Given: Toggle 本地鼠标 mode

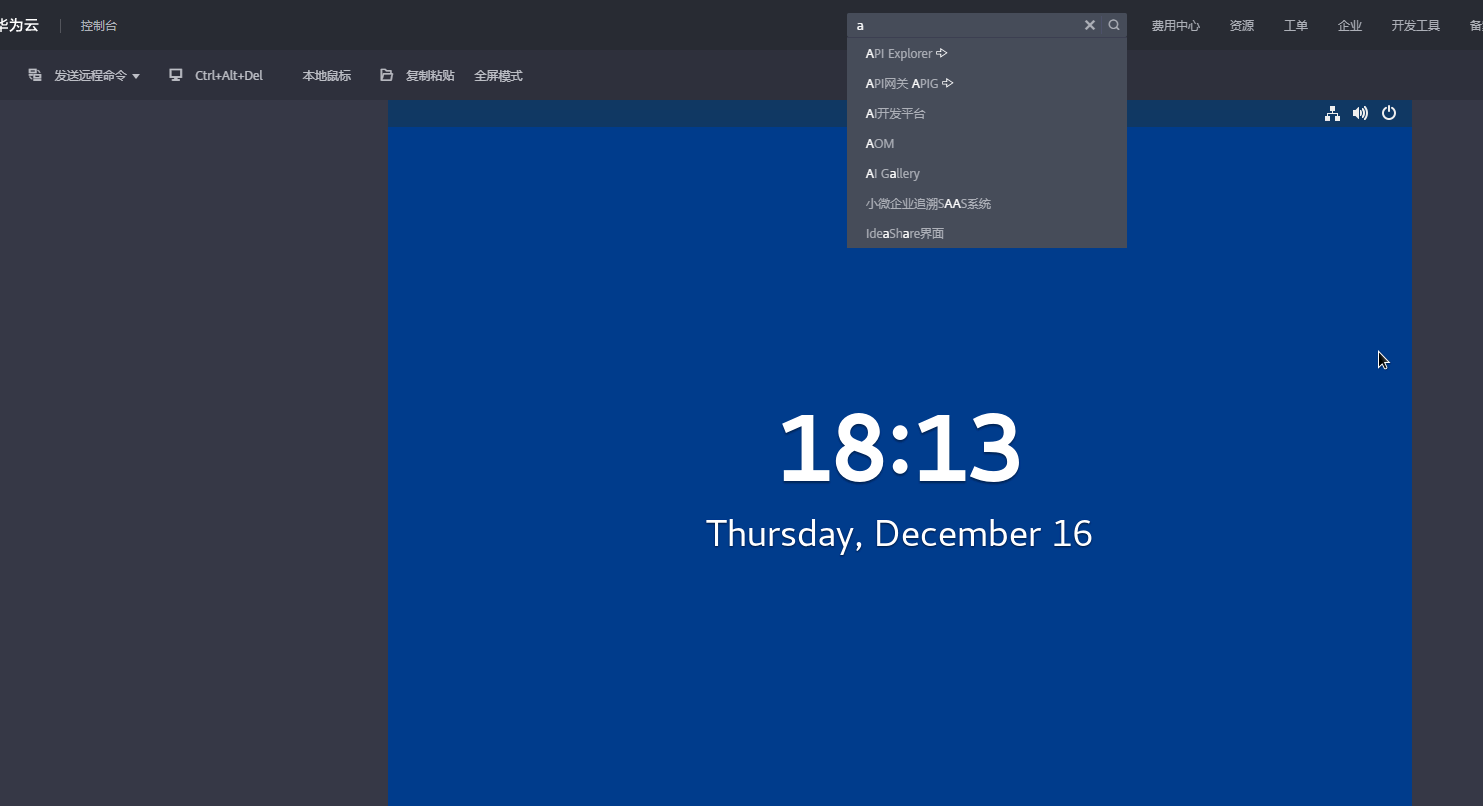Looking at the screenshot, I should coord(327,75).
